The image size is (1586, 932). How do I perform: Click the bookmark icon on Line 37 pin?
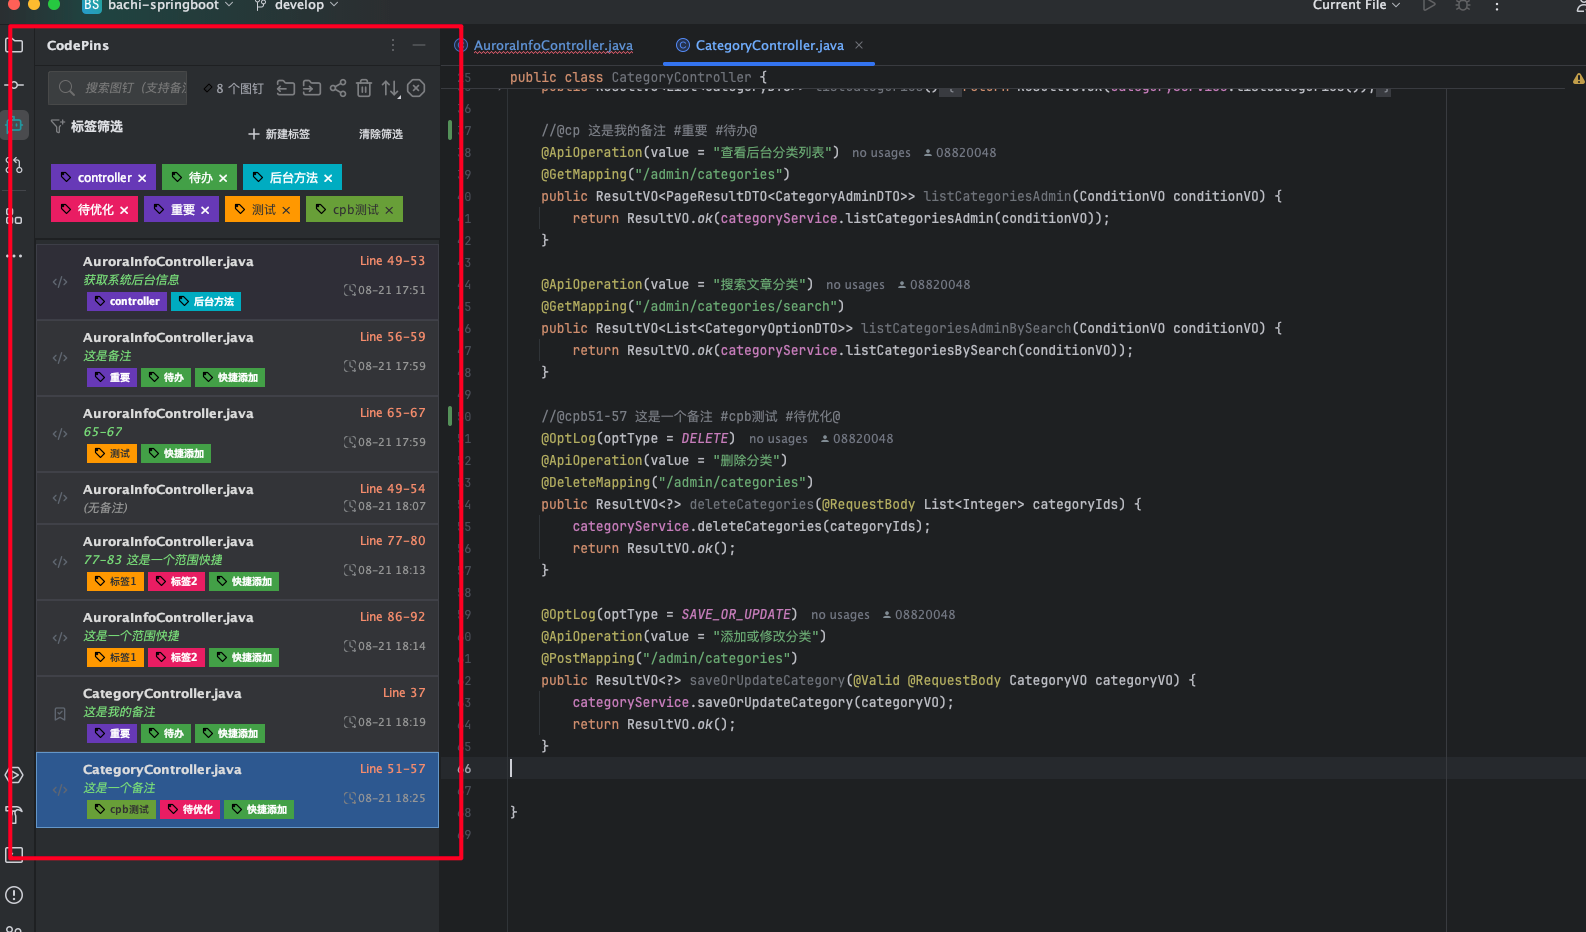(60, 714)
